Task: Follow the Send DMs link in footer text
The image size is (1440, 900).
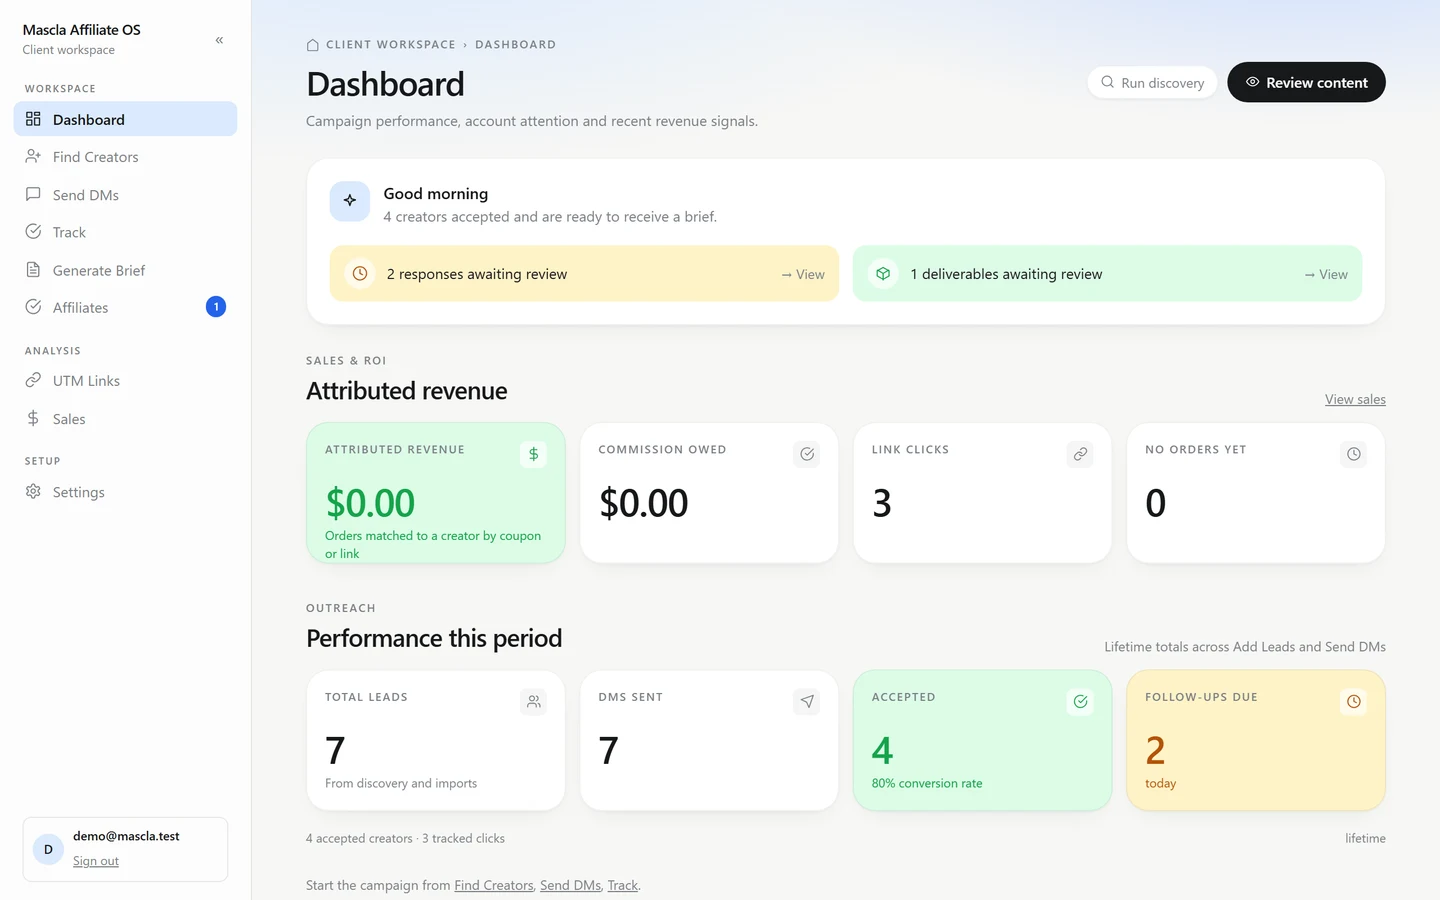Action: coord(570,885)
